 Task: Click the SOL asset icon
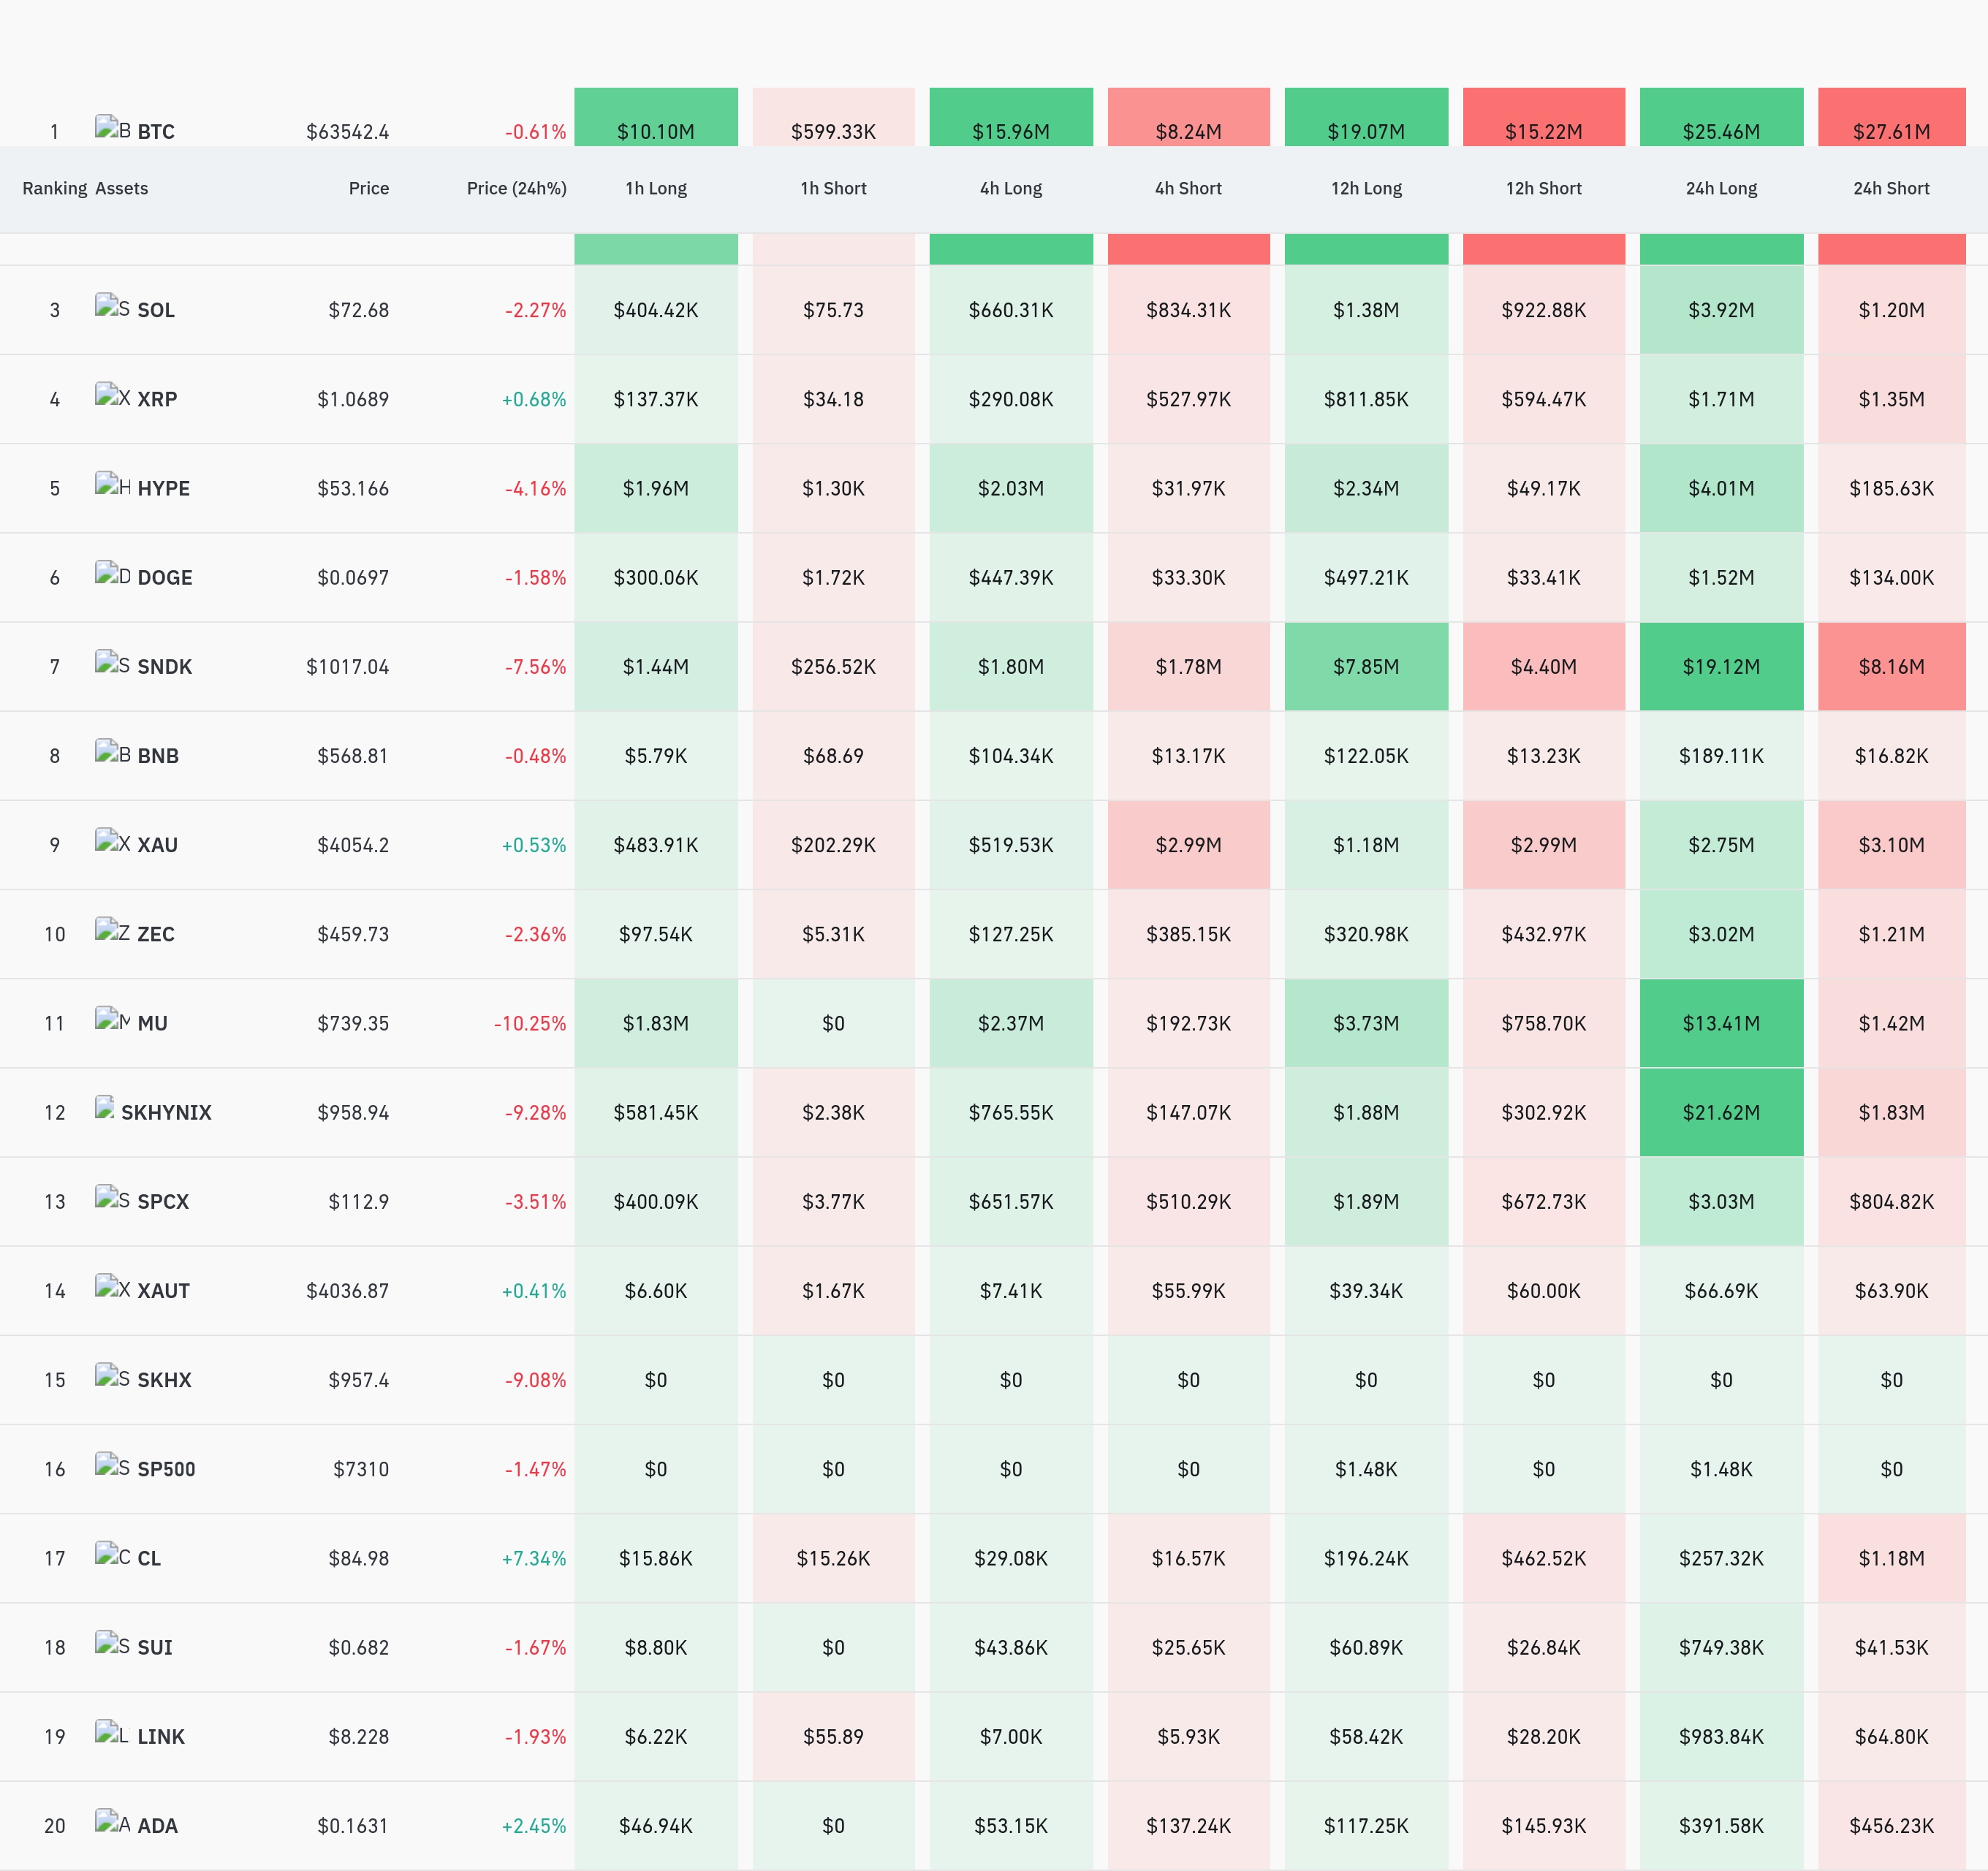click(x=112, y=306)
